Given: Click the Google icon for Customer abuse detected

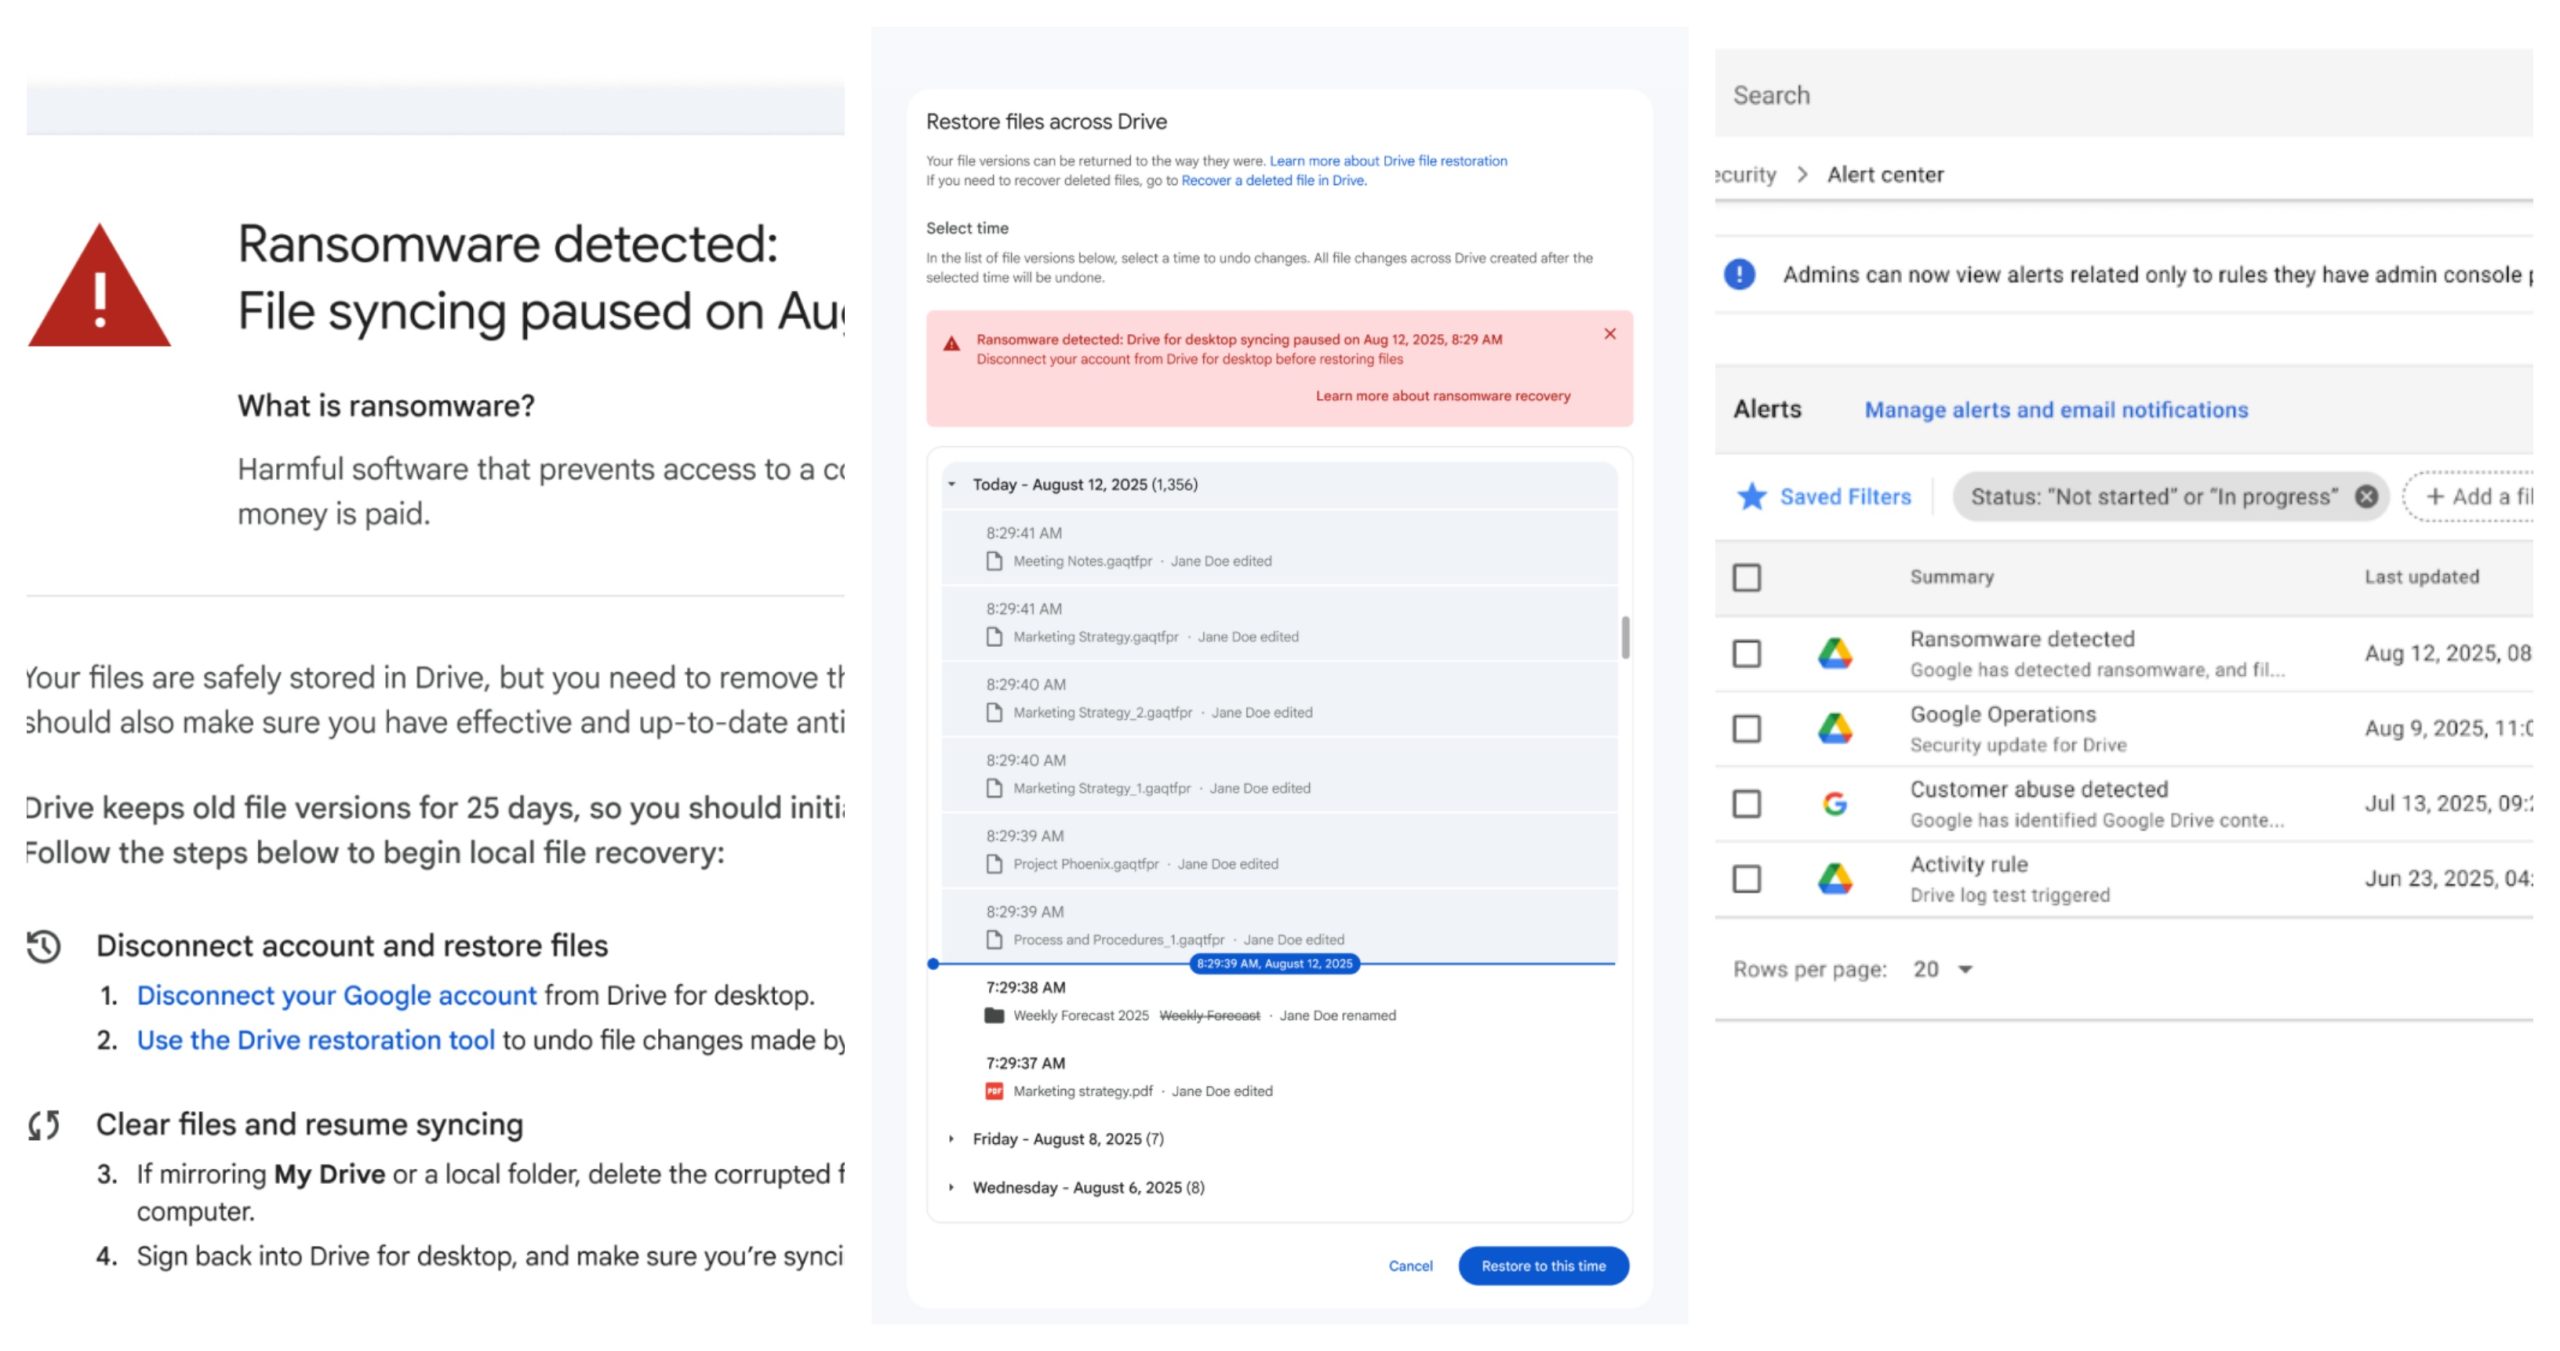Looking at the screenshot, I should pos(1834,804).
